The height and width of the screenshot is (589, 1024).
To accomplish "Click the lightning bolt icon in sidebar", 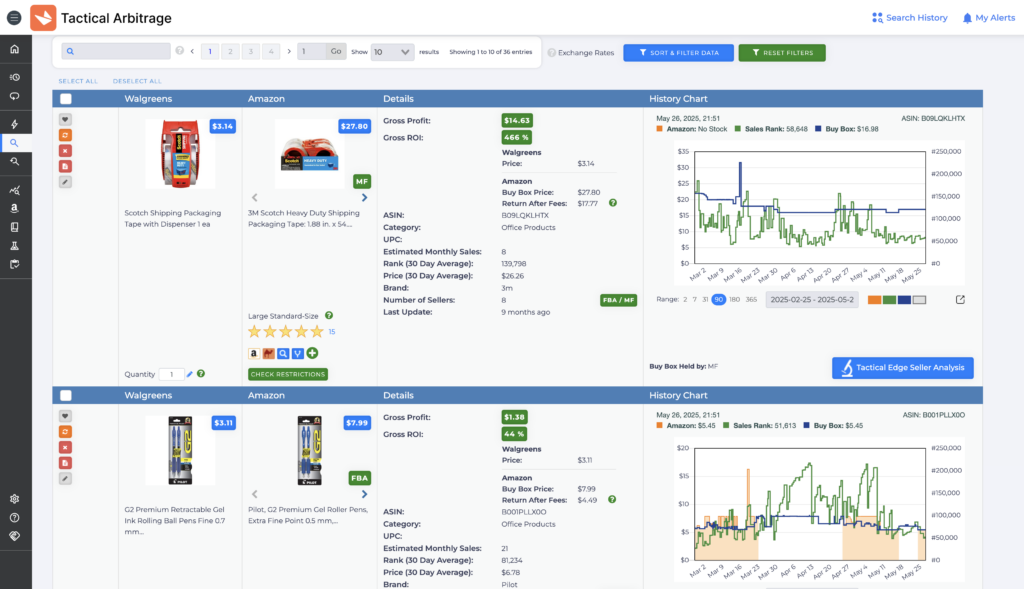I will pos(14,124).
